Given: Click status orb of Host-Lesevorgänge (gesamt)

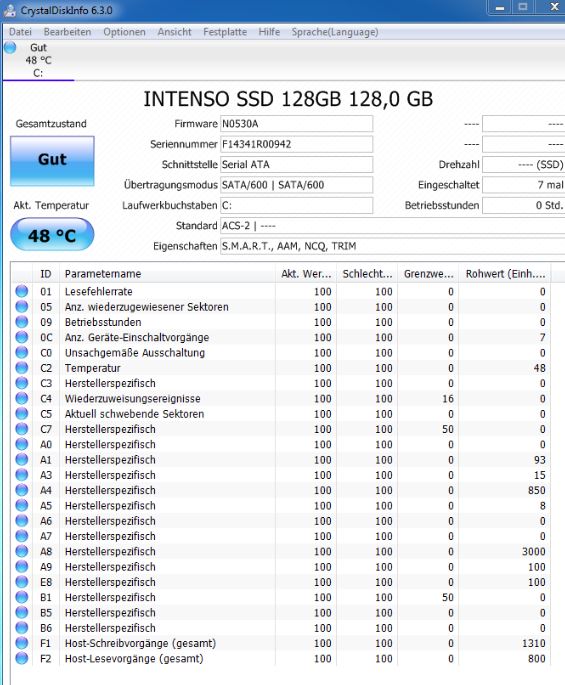Looking at the screenshot, I should pos(21,658).
